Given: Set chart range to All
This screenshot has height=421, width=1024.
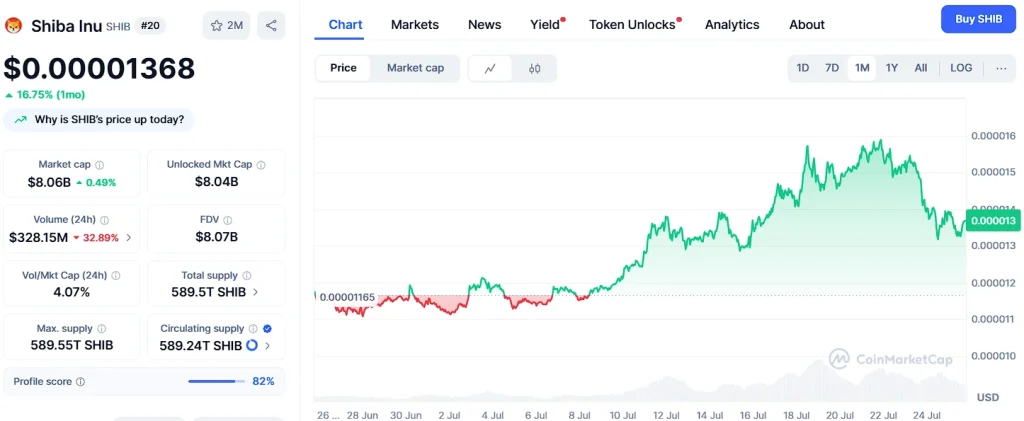Looking at the screenshot, I should coord(921,68).
